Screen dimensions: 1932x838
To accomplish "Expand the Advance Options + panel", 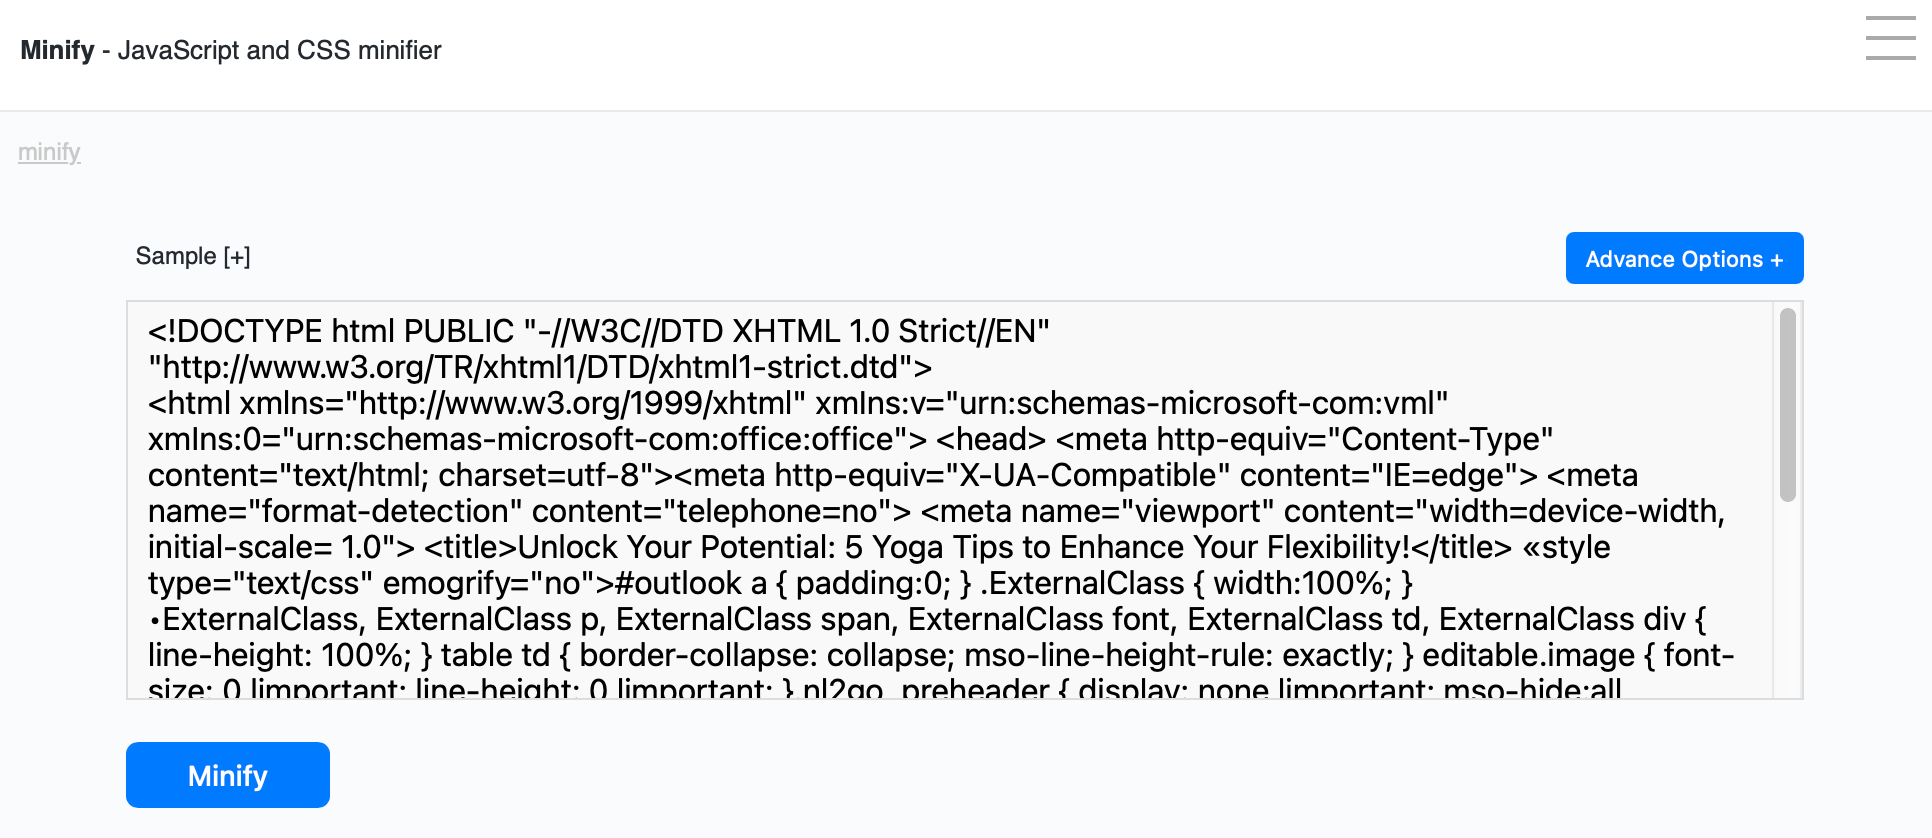I will pos(1684,258).
